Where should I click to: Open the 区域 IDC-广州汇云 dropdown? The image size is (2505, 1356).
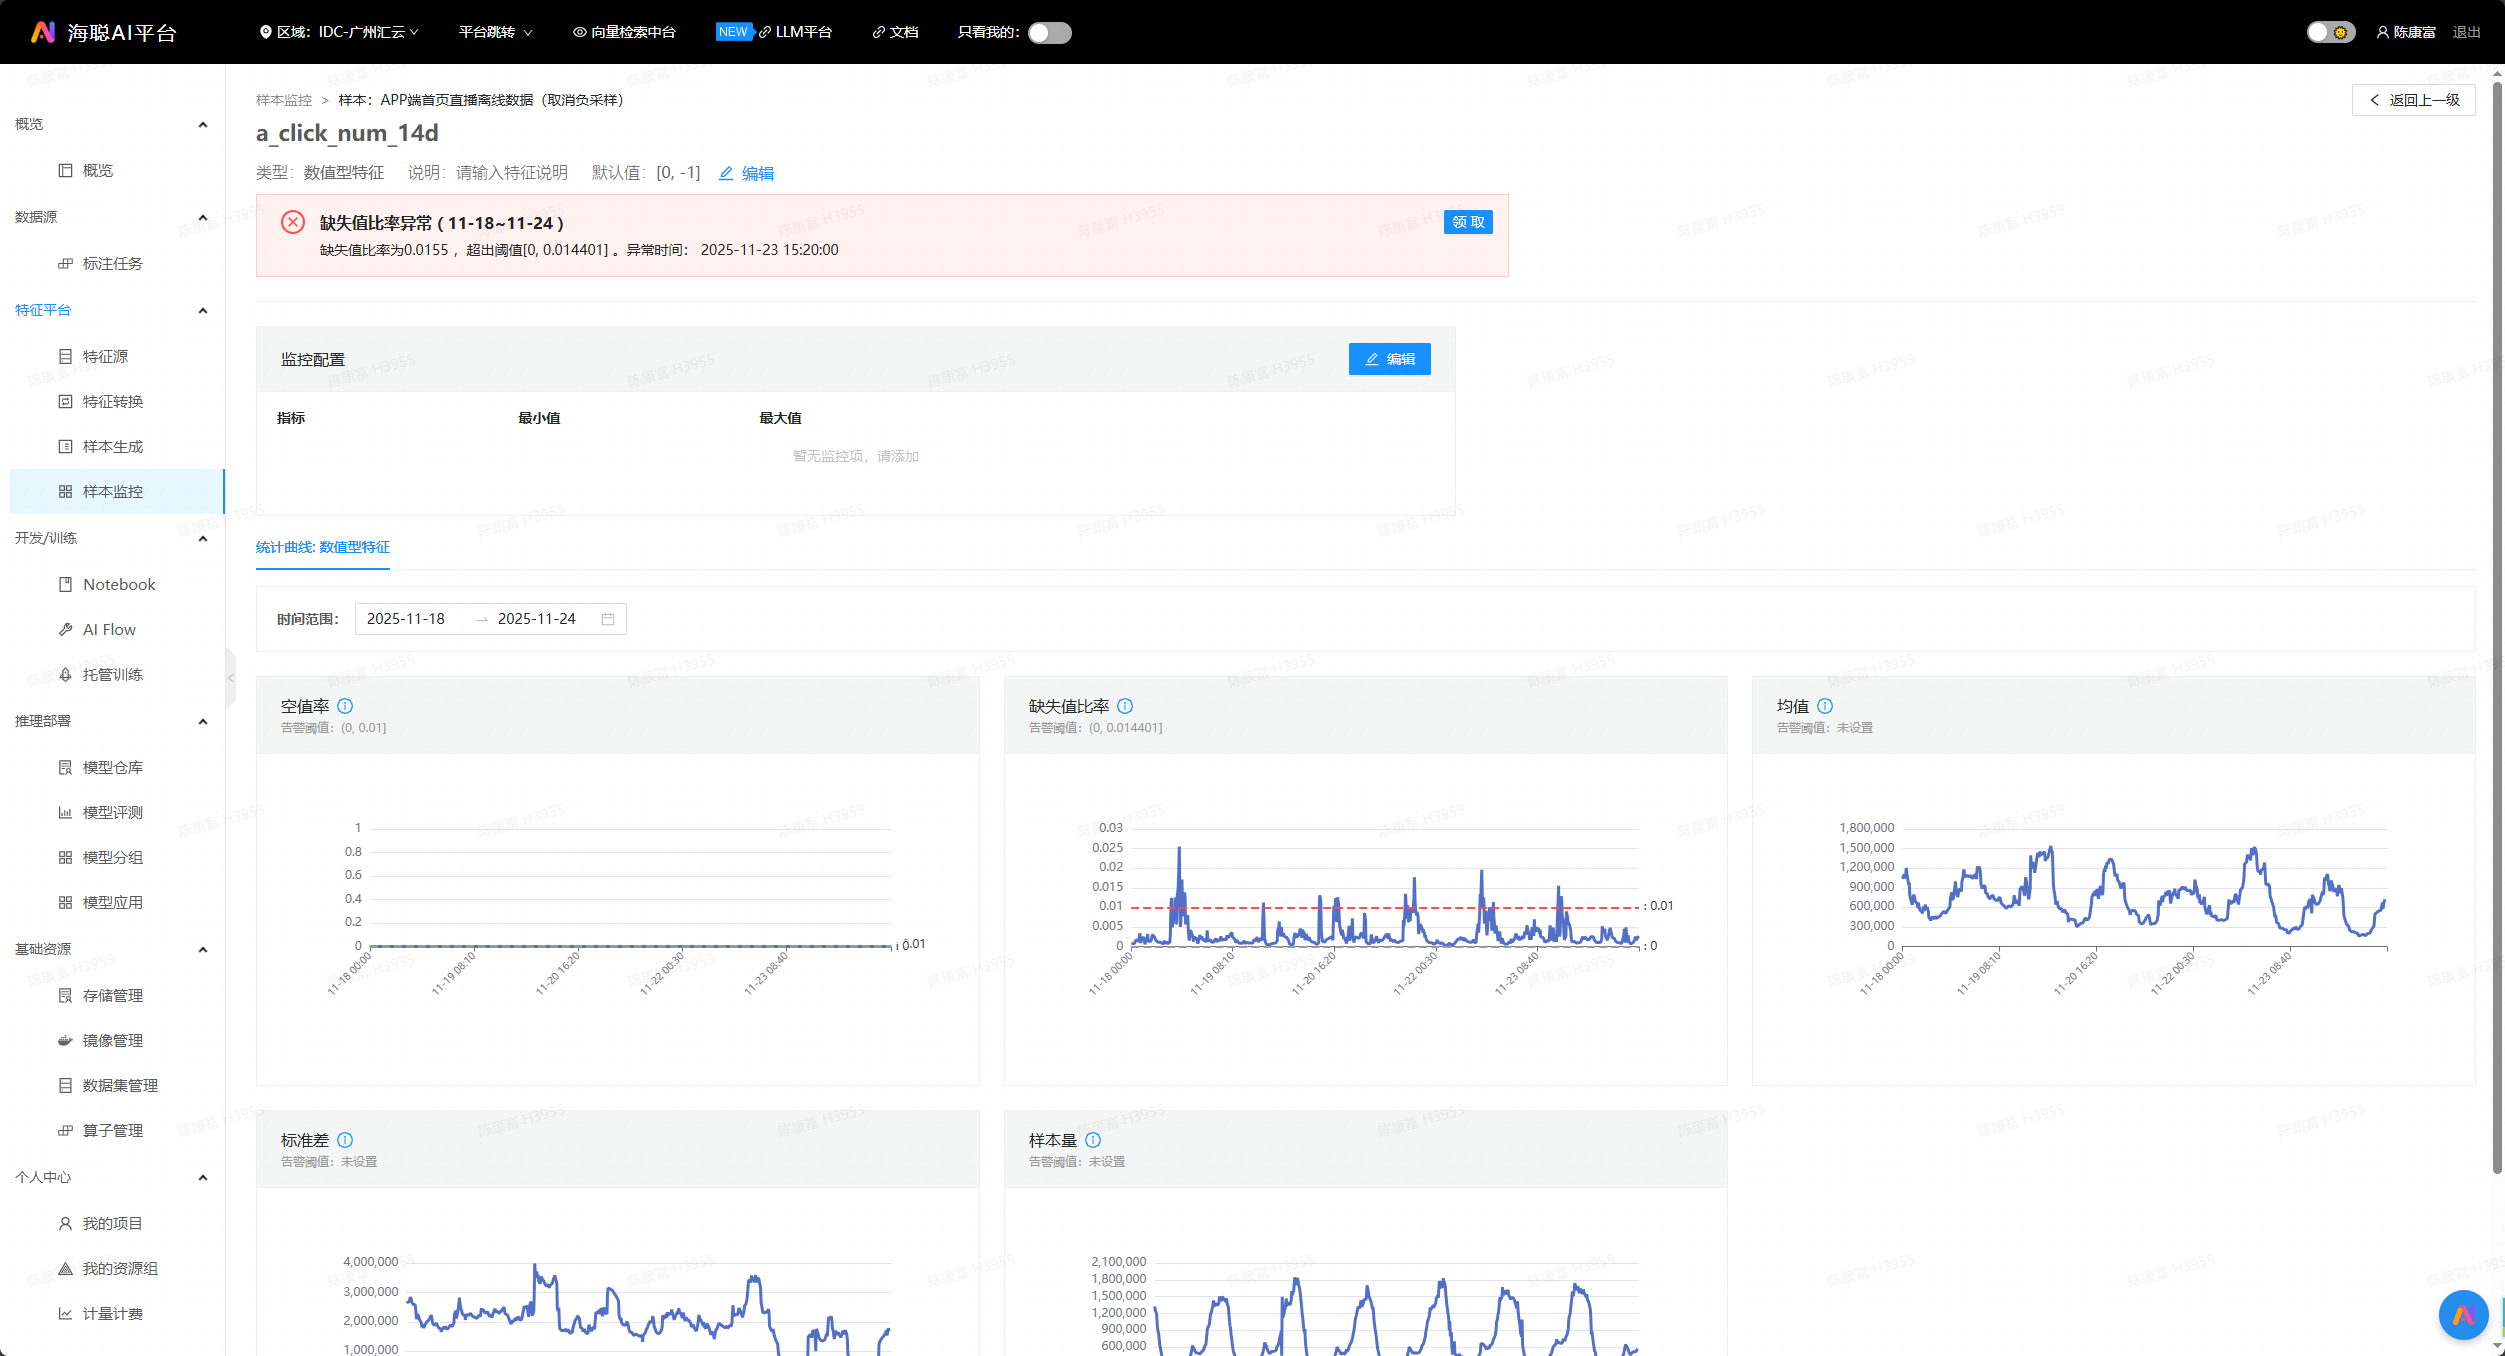(x=339, y=33)
